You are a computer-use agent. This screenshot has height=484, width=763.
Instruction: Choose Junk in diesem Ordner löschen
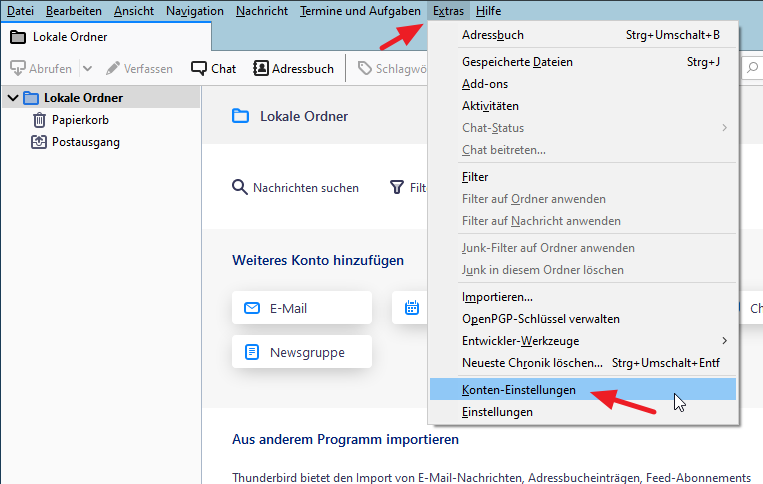tap(583, 270)
